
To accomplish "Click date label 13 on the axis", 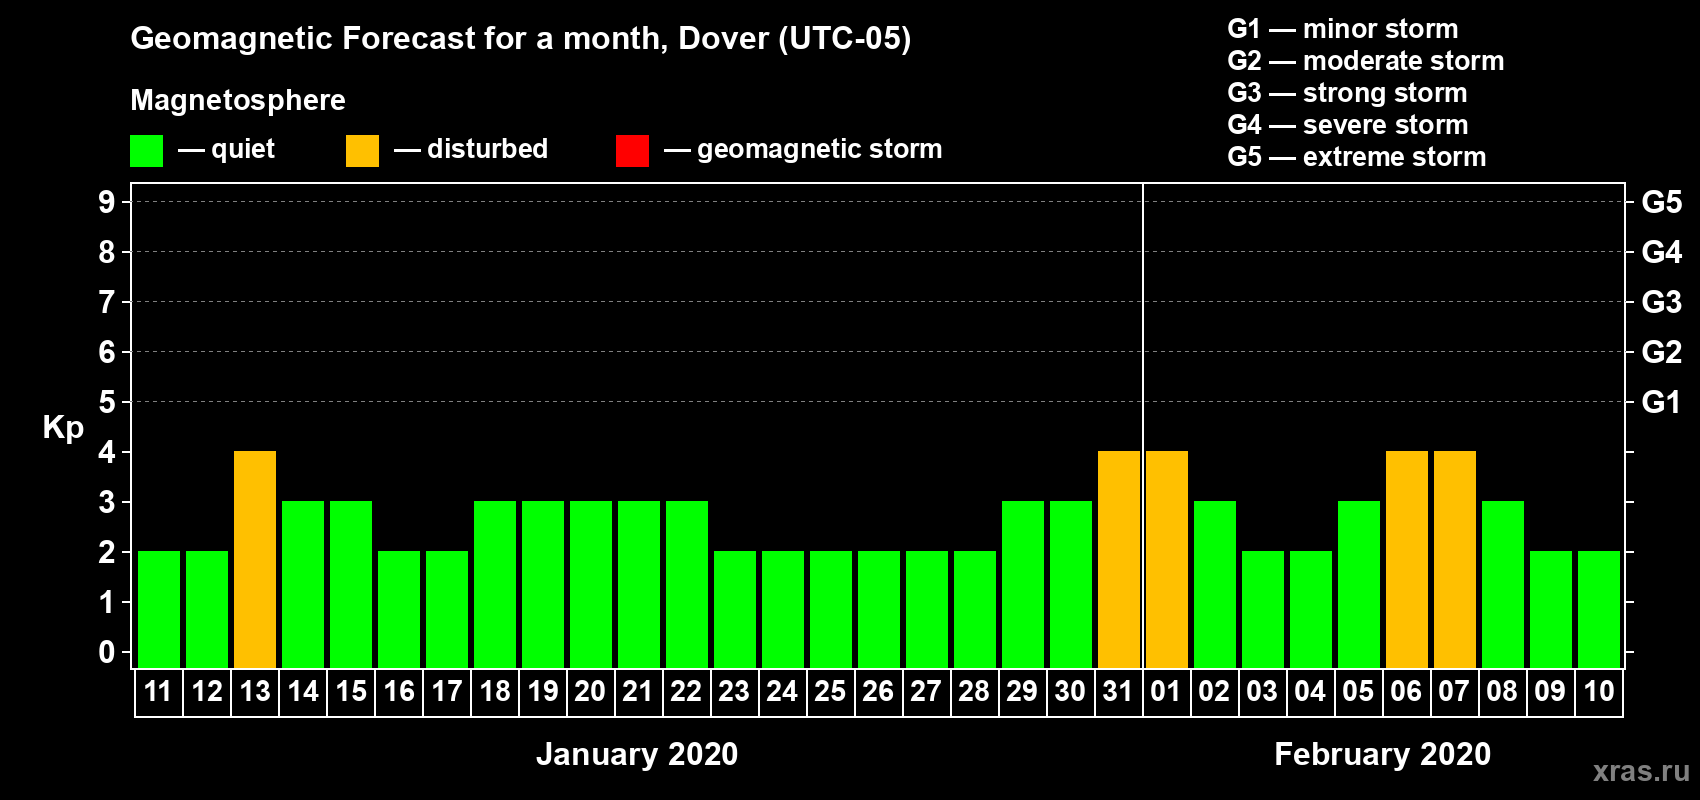I will tap(255, 692).
